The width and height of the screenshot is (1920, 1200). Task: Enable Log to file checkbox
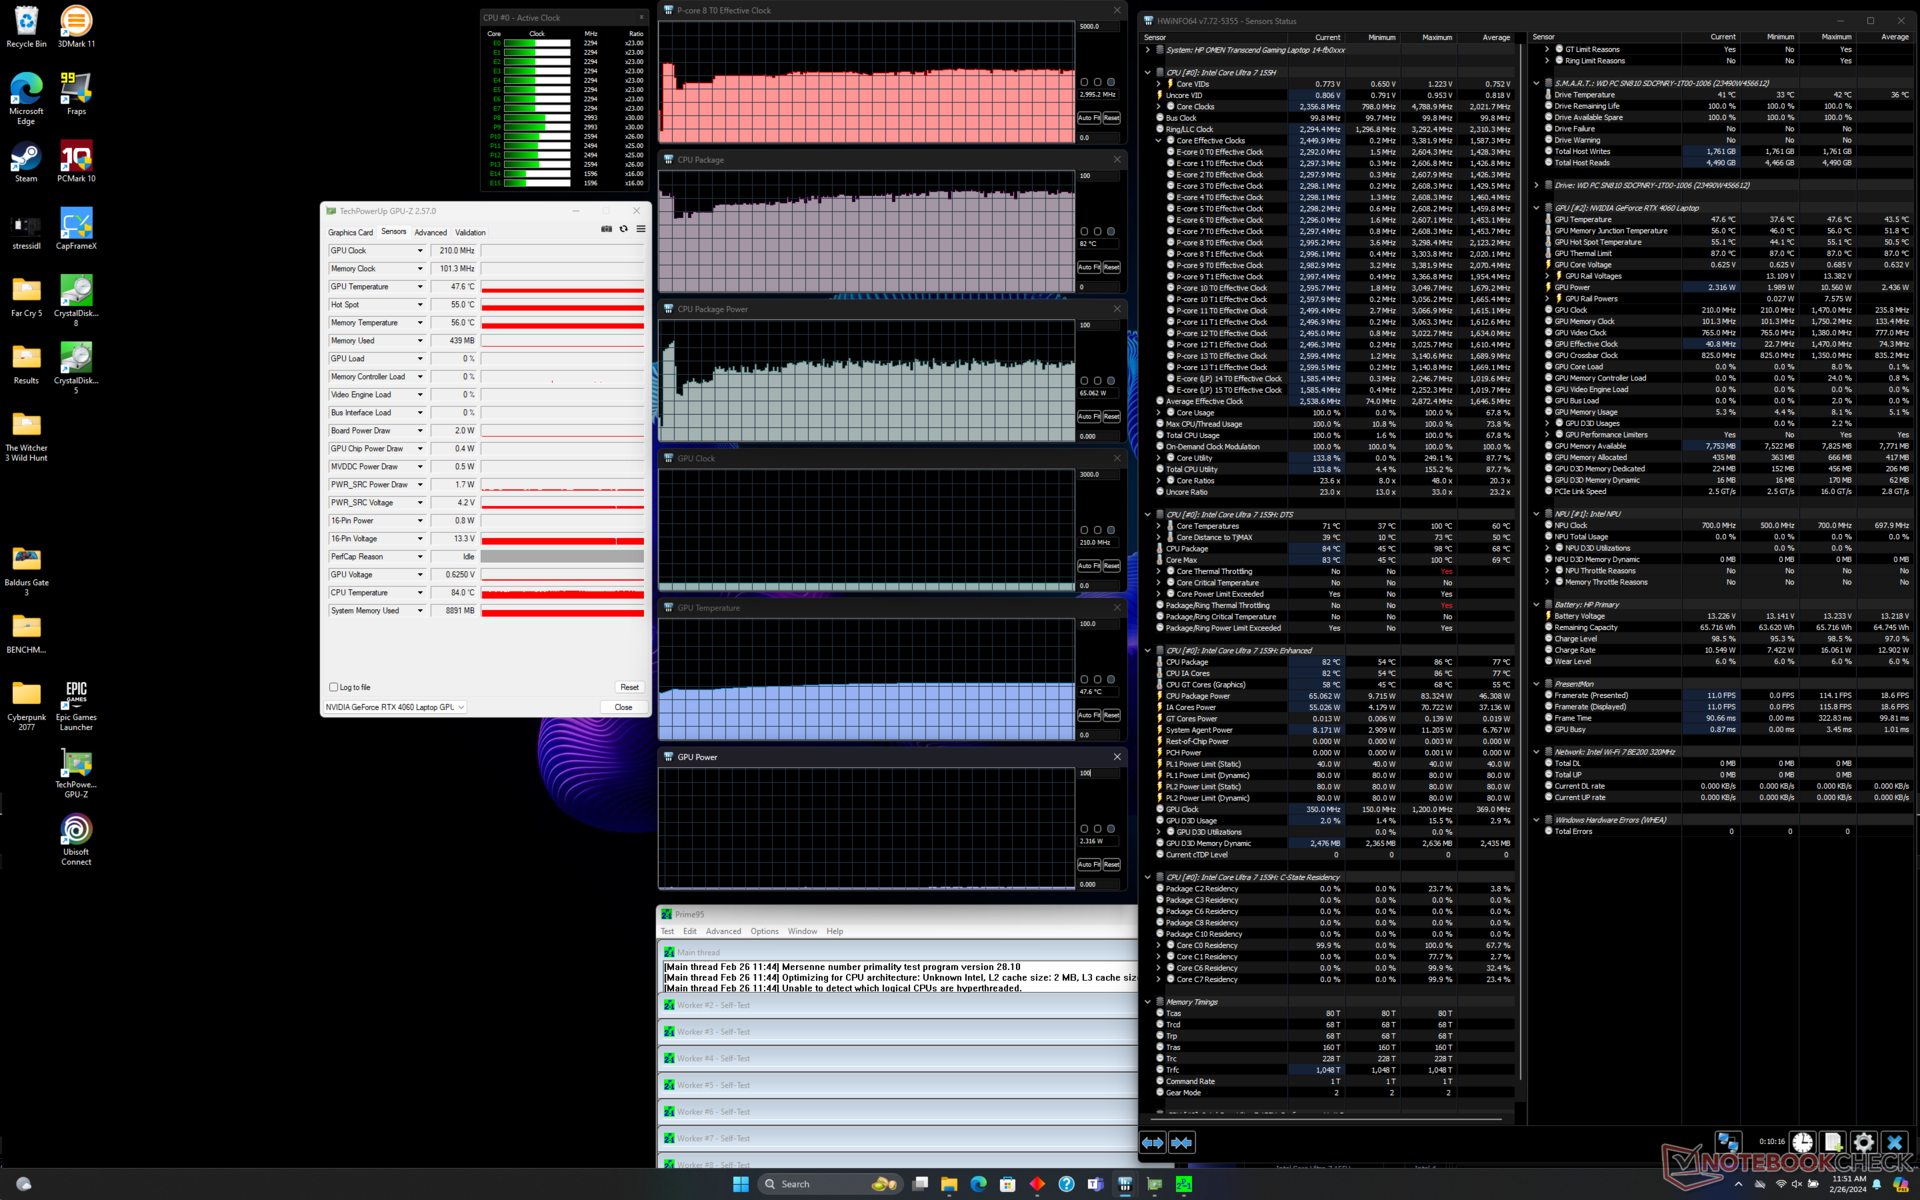(334, 687)
